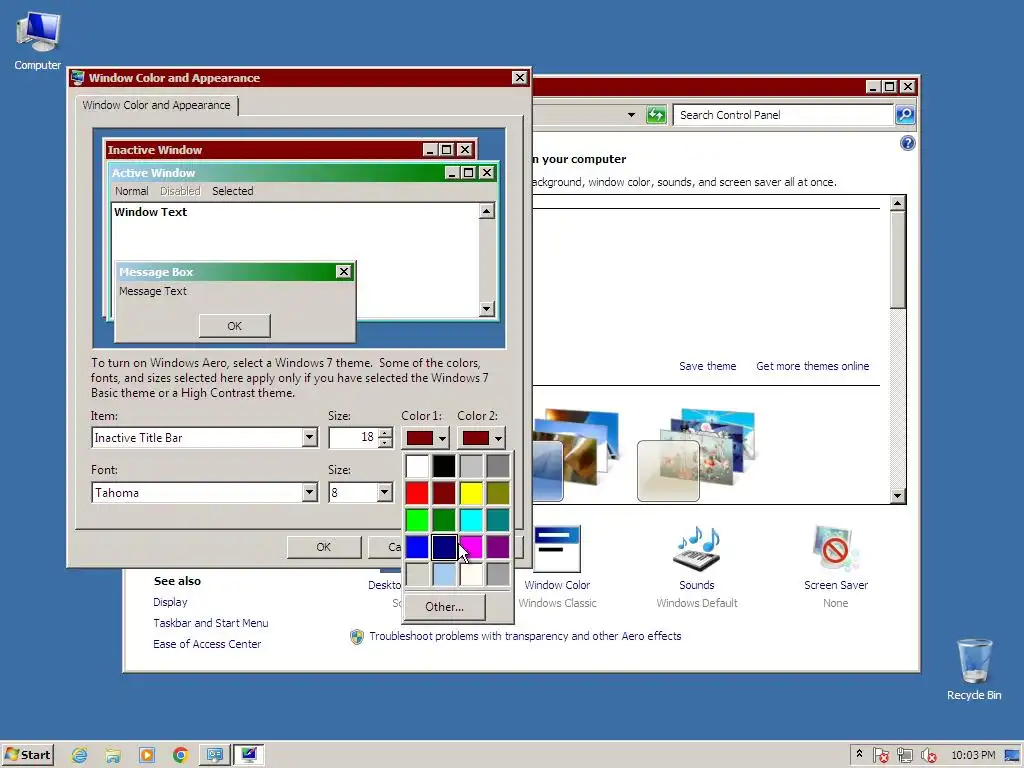Screen dimensions: 1024x768
Task: Decrease the item Size spinner value
Action: [x=385, y=443]
